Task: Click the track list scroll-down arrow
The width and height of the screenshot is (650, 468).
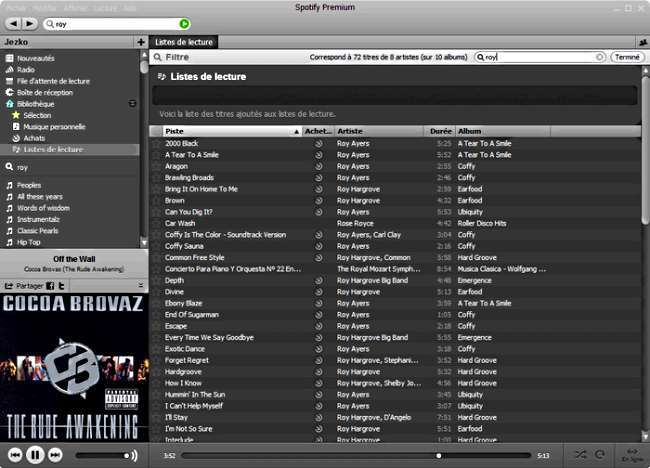Action: pos(645,436)
